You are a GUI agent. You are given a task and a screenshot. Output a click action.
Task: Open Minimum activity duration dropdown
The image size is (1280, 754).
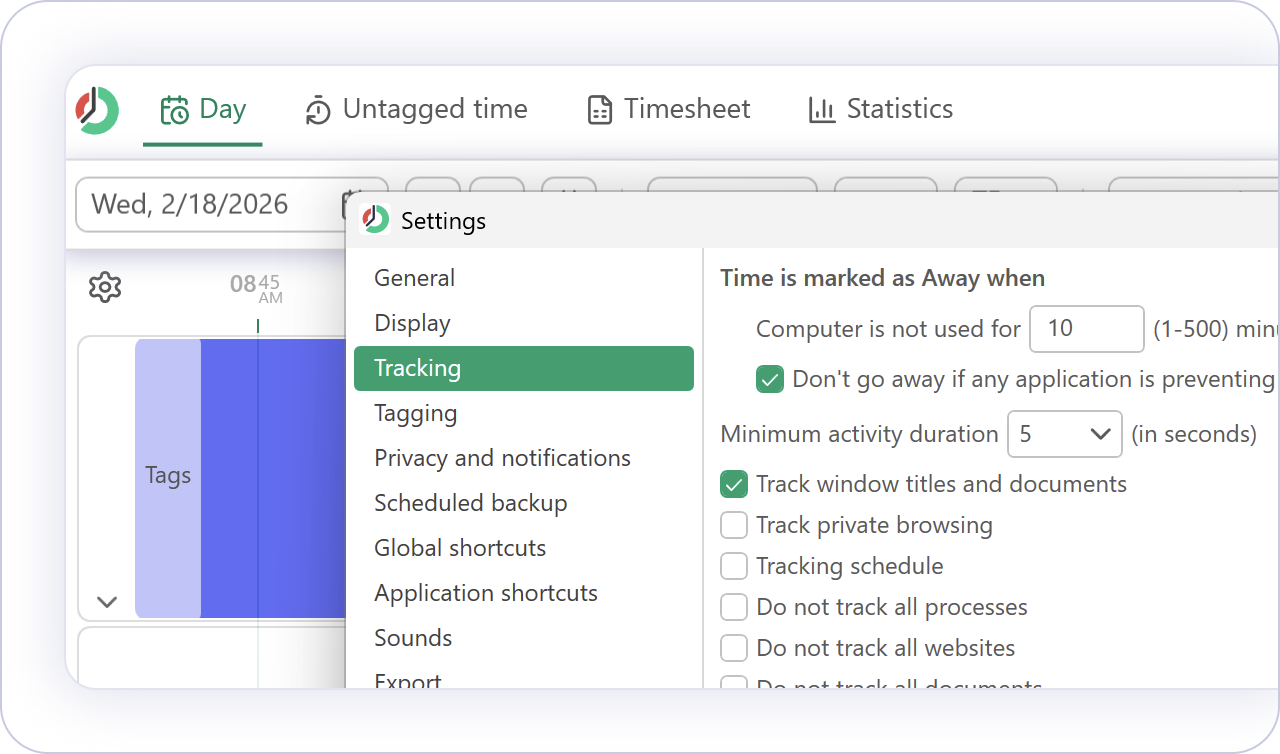pos(1064,434)
